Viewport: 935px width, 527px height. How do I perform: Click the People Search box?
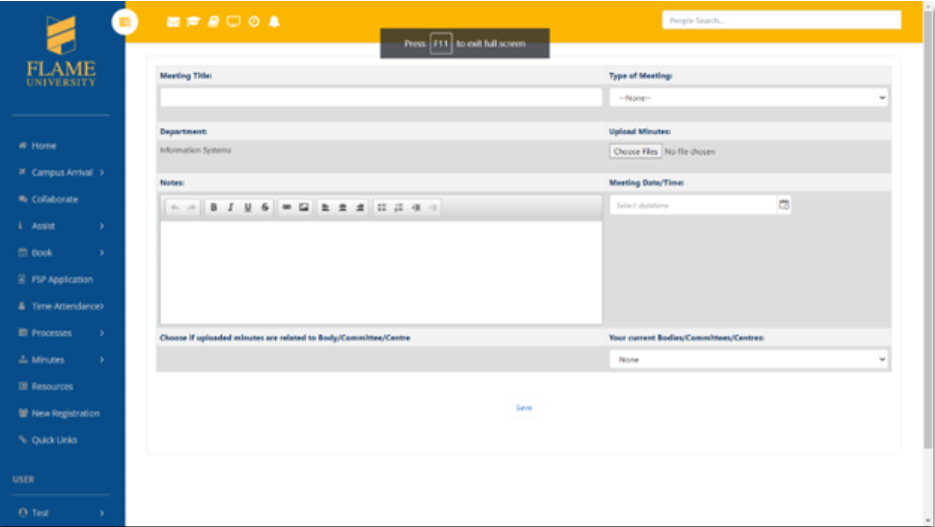pos(781,20)
